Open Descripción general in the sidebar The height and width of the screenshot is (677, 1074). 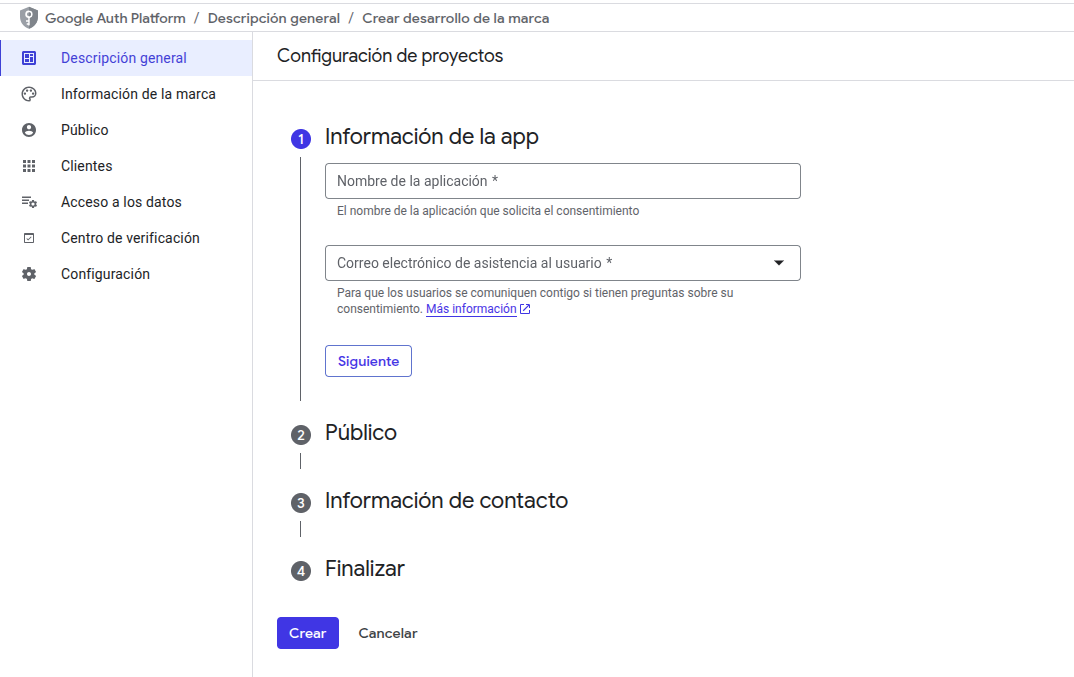[x=127, y=58]
